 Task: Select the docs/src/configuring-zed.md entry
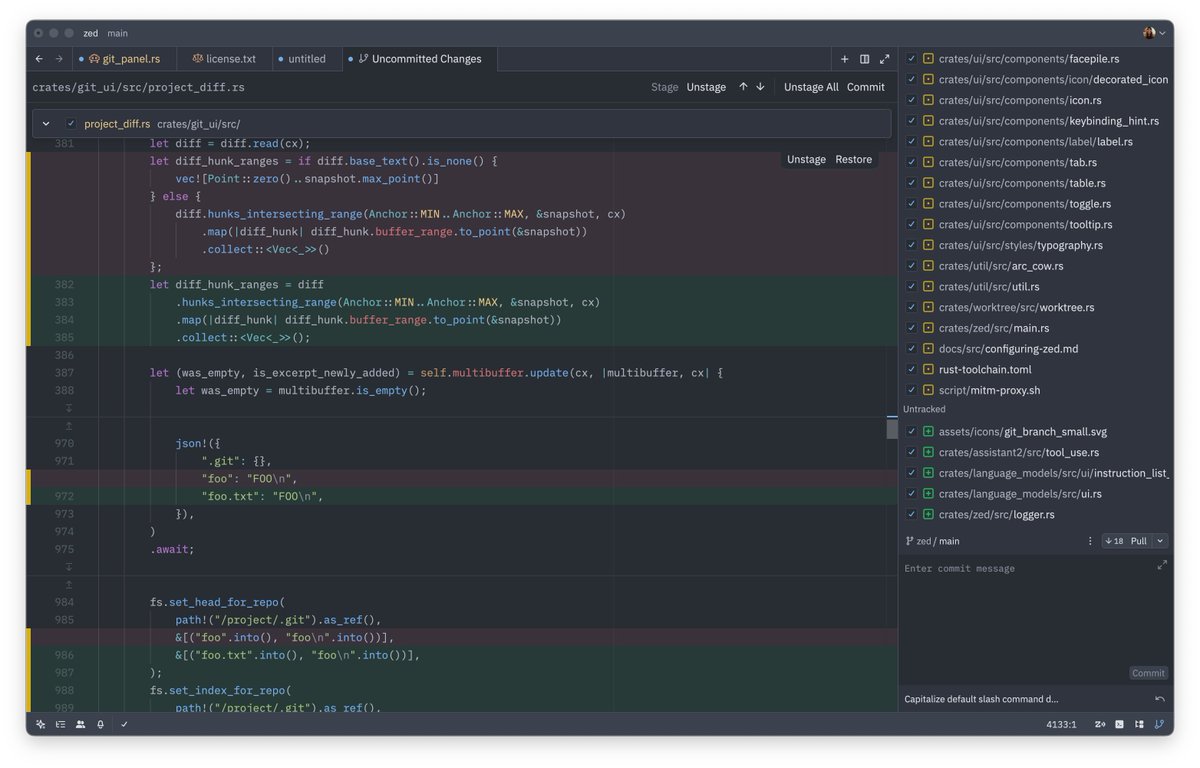click(1036, 349)
